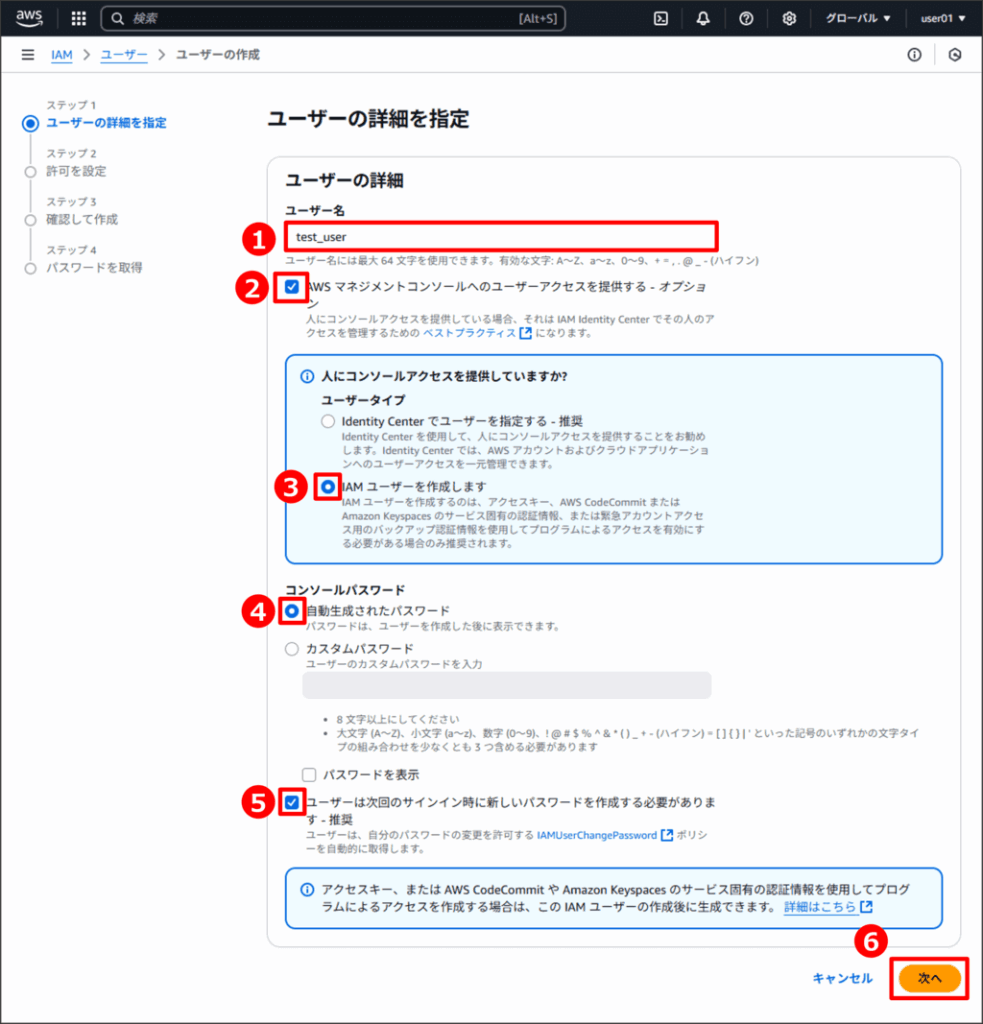Viewport: 983px width, 1024px height.
Task: Click the custom password input field
Action: click(507, 686)
